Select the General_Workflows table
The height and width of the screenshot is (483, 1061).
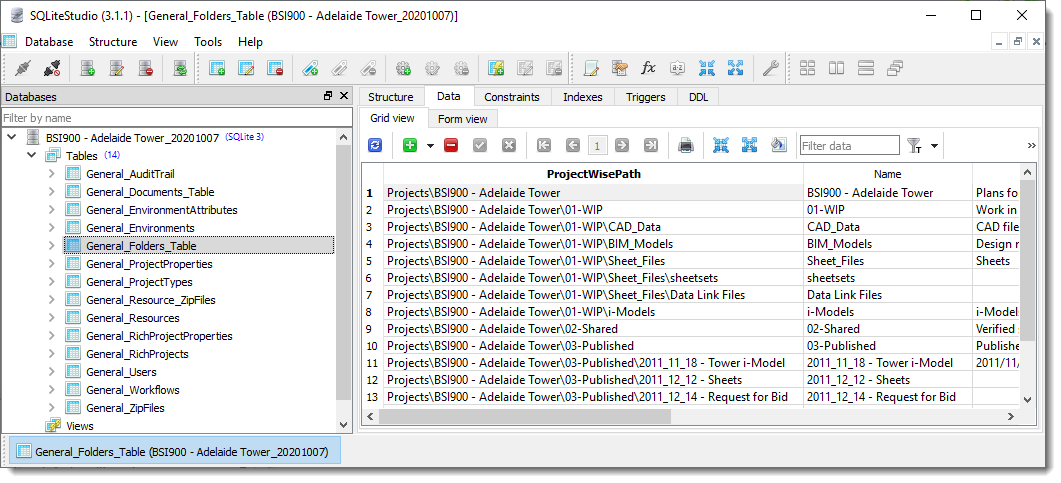(133, 390)
